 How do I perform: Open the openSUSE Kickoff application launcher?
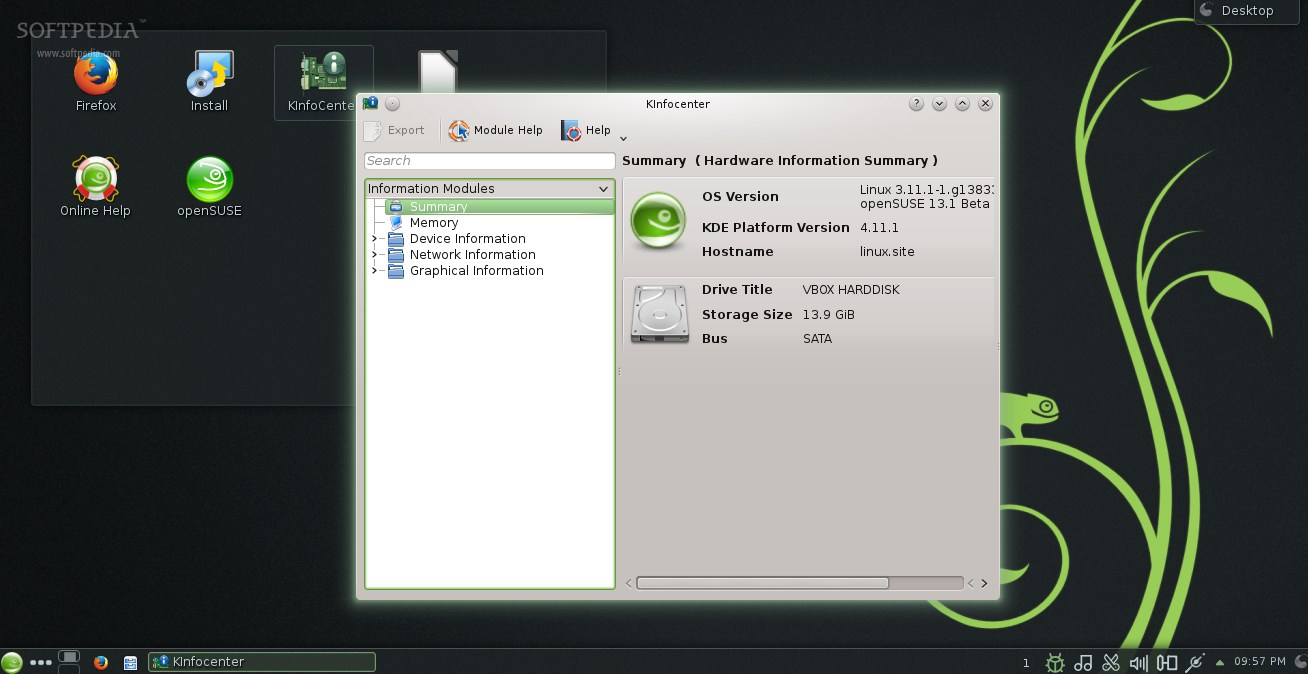point(12,662)
